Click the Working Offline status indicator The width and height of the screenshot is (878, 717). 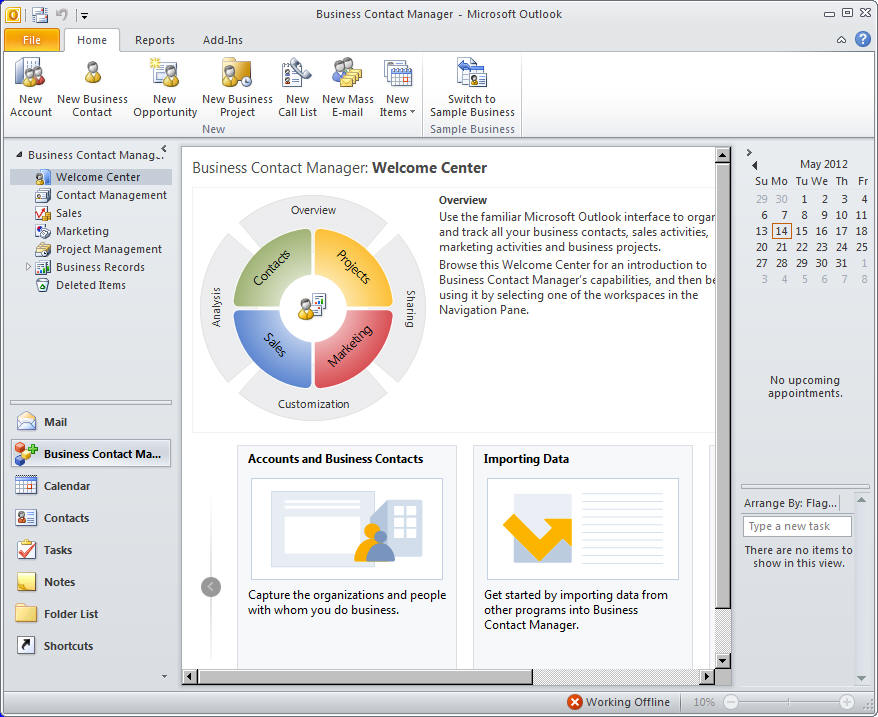tap(618, 702)
